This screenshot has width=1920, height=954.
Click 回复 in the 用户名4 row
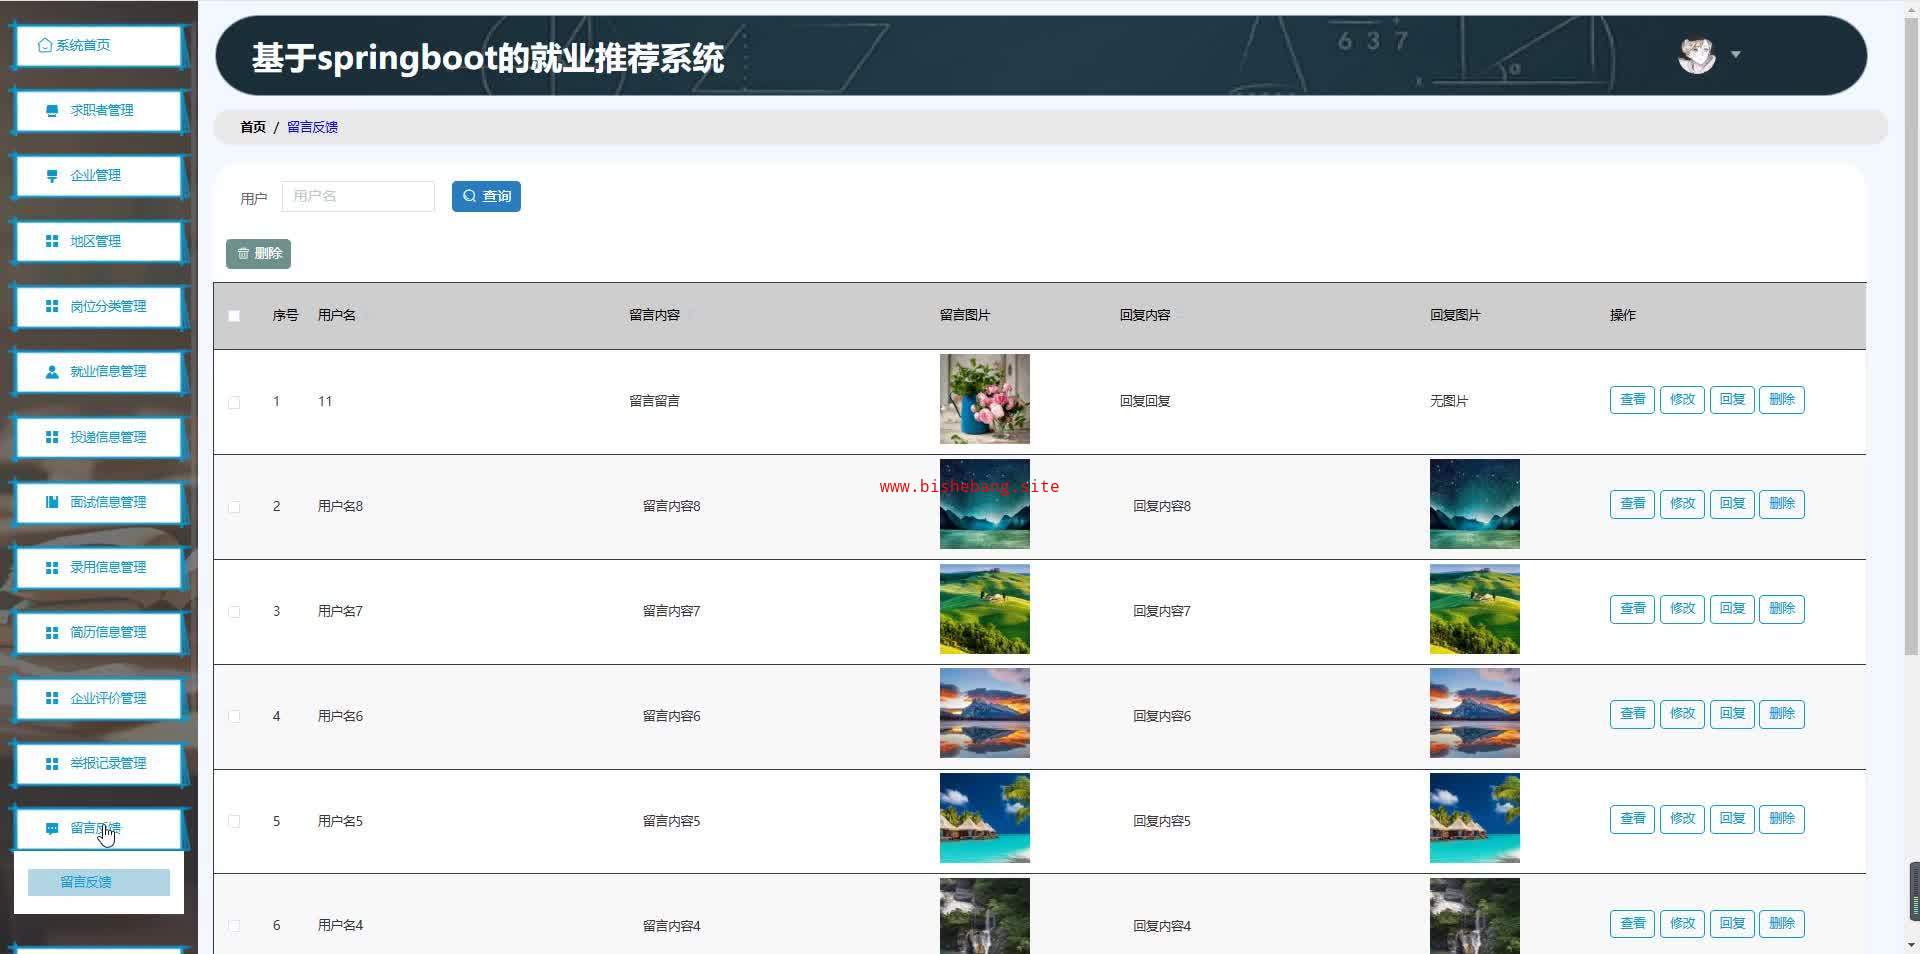click(x=1732, y=924)
